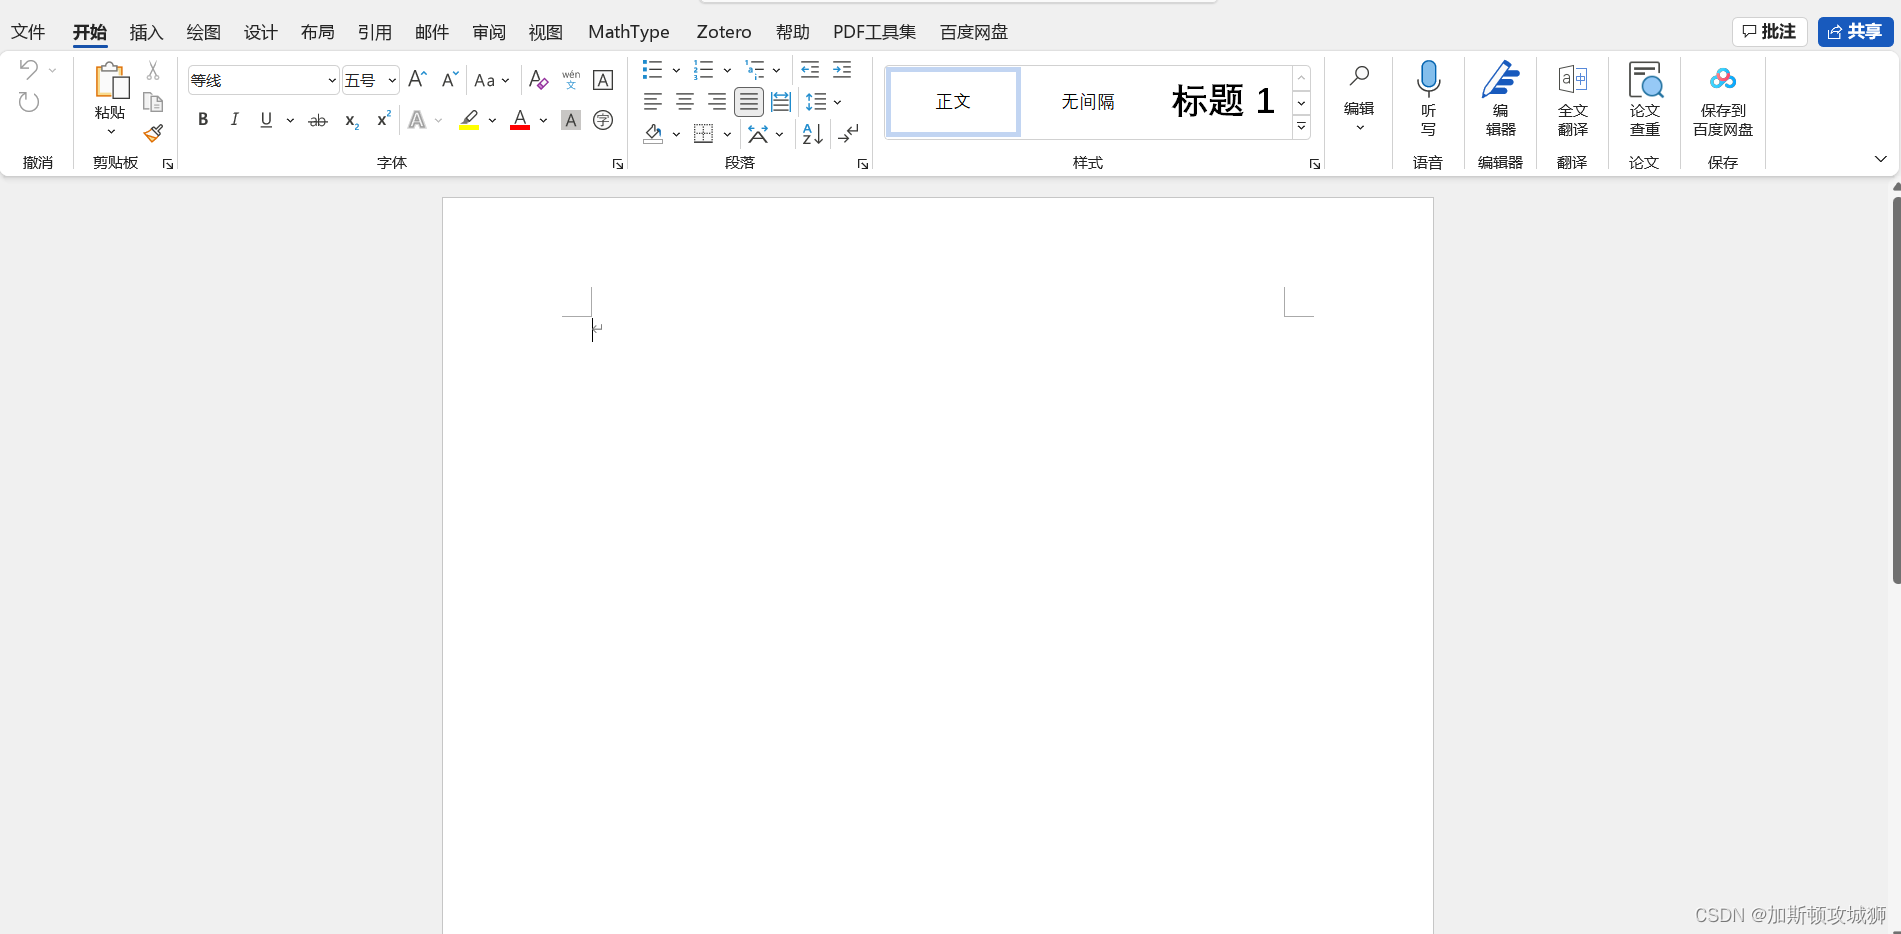
Task: Open the Editor (编辑器) tool
Action: click(1500, 100)
